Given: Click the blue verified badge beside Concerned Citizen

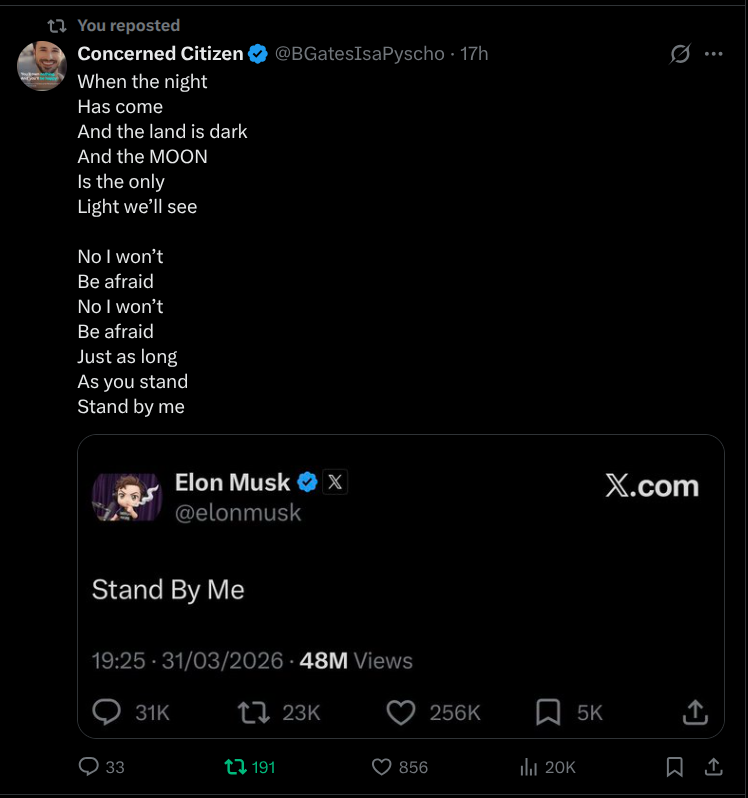Looking at the screenshot, I should pyautogui.click(x=258, y=54).
